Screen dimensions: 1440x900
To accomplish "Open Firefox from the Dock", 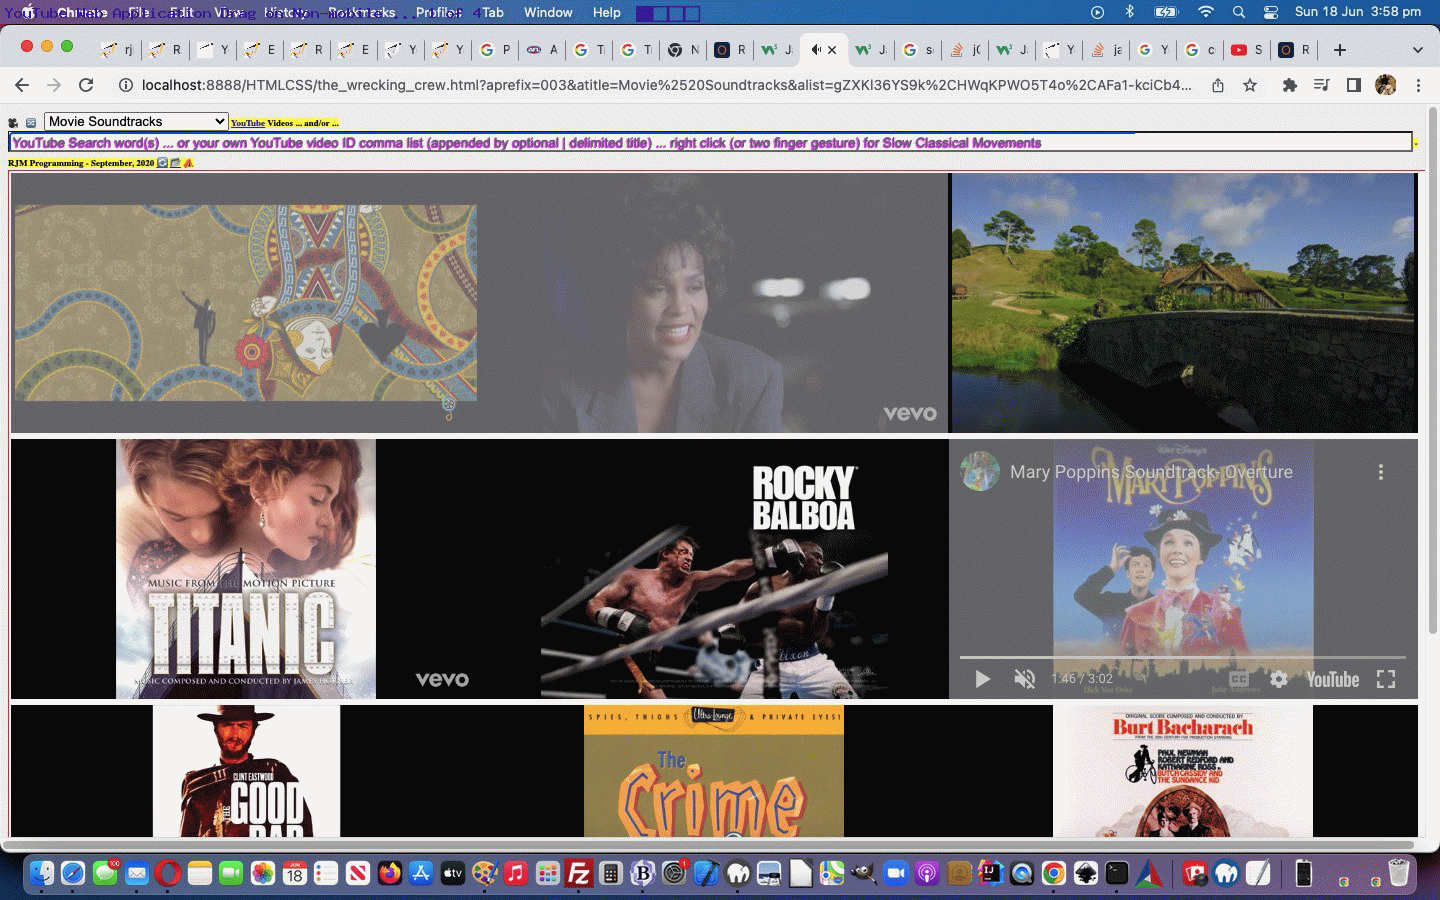I will tap(389, 873).
